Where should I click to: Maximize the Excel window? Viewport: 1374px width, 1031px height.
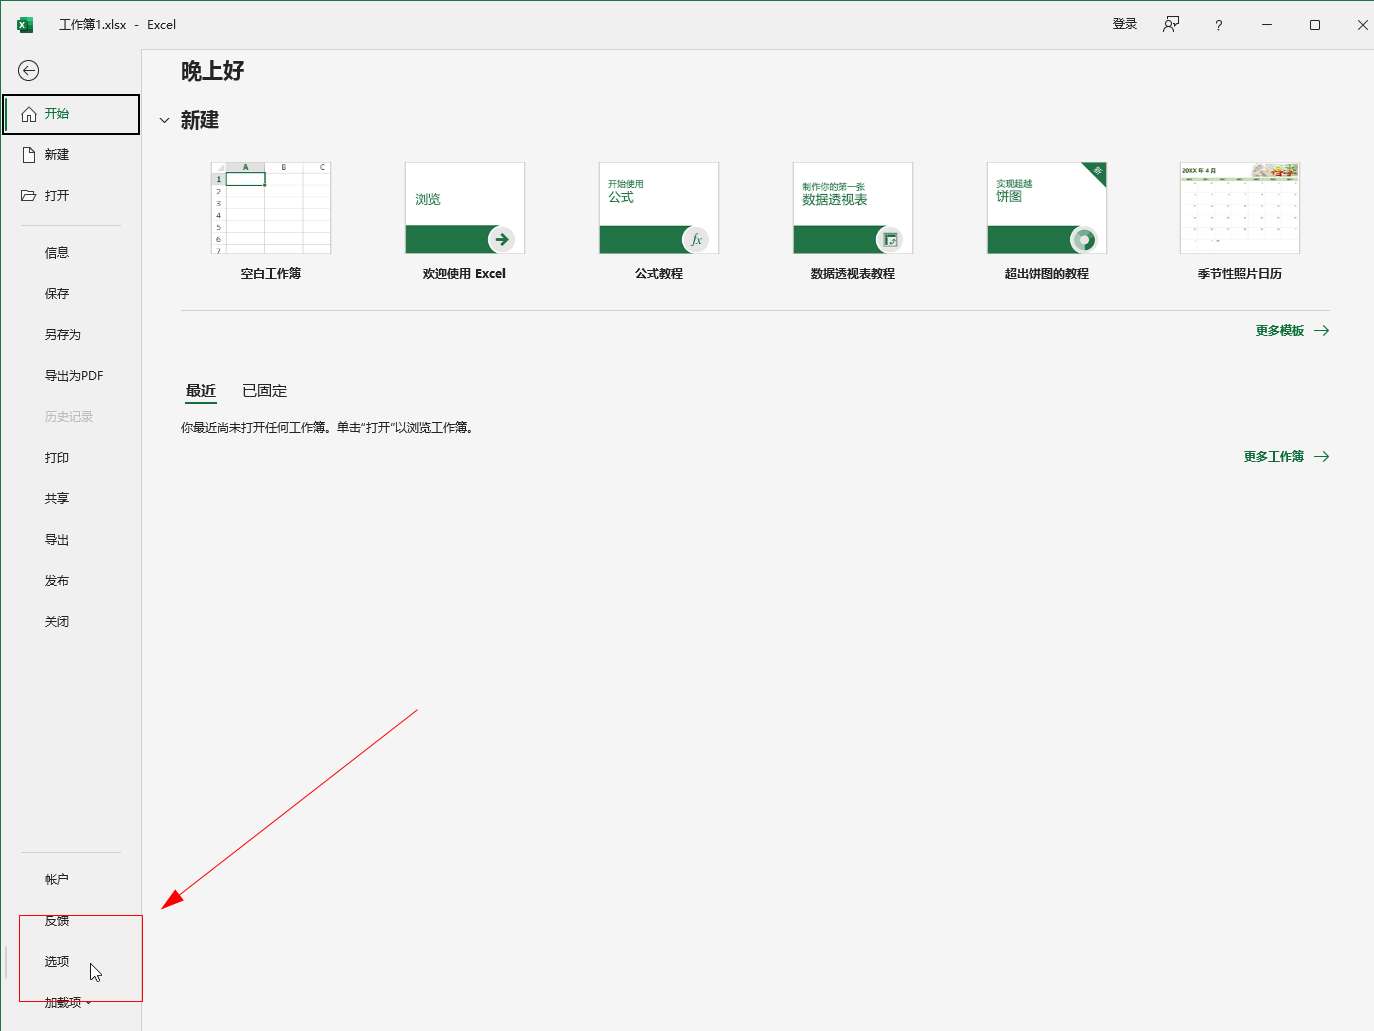(1315, 25)
